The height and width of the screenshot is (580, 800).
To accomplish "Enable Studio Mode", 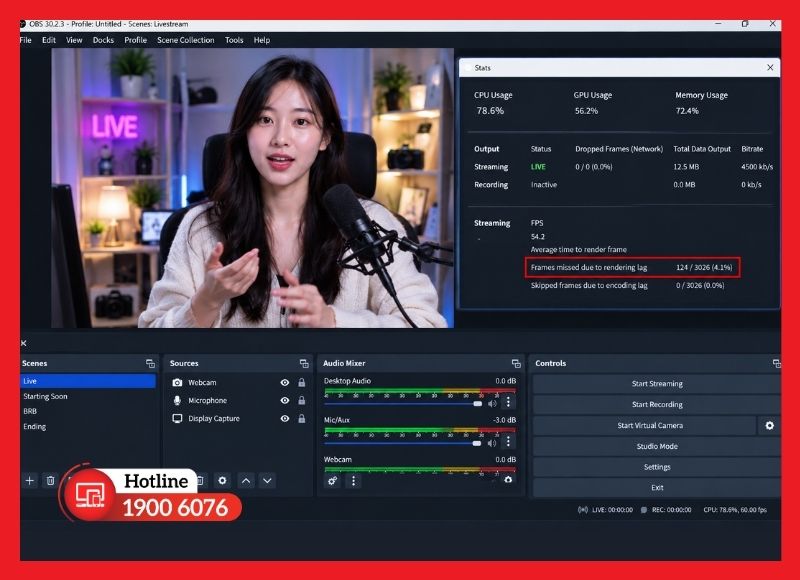I will [657, 446].
